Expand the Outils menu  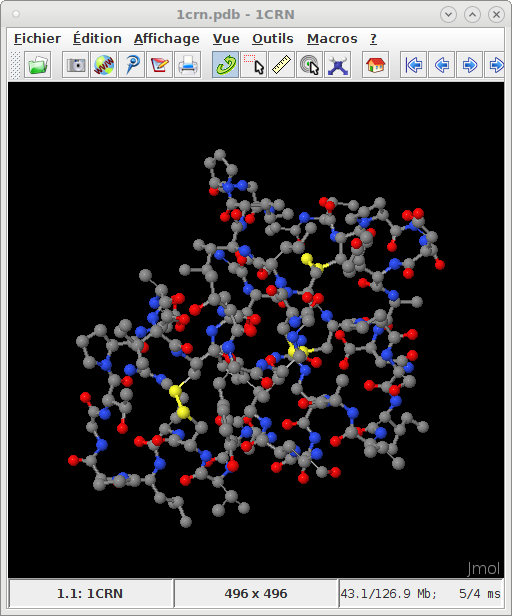(x=273, y=38)
